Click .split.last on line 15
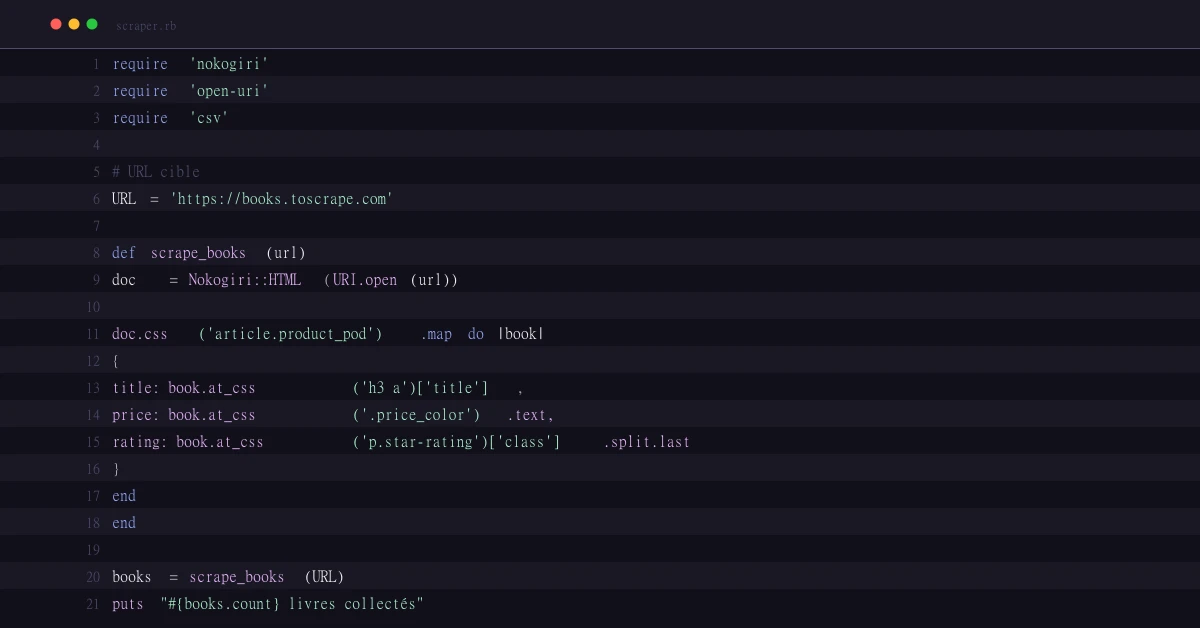Viewport: 1200px width, 628px height. (647, 442)
